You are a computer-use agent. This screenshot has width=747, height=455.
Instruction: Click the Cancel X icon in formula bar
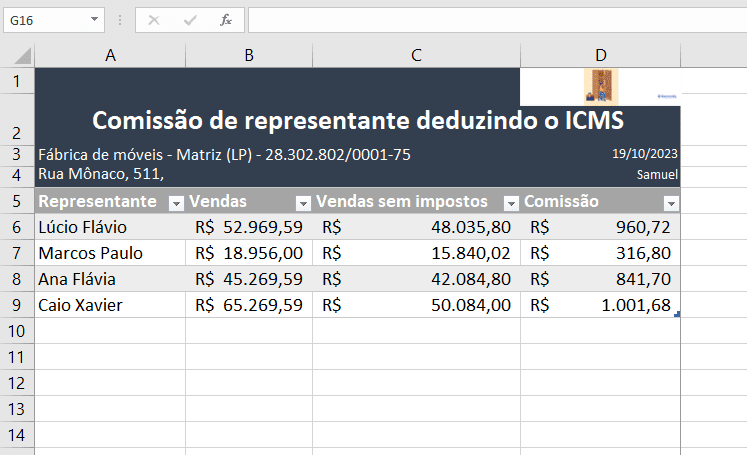pos(154,20)
